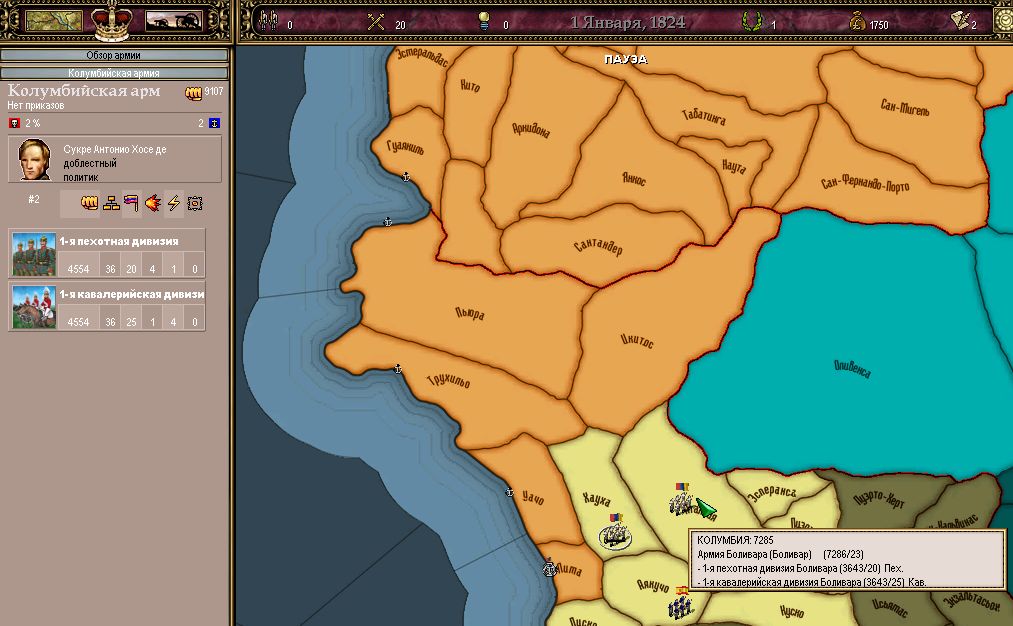
Task: Select the Кито province
Action: (470, 85)
